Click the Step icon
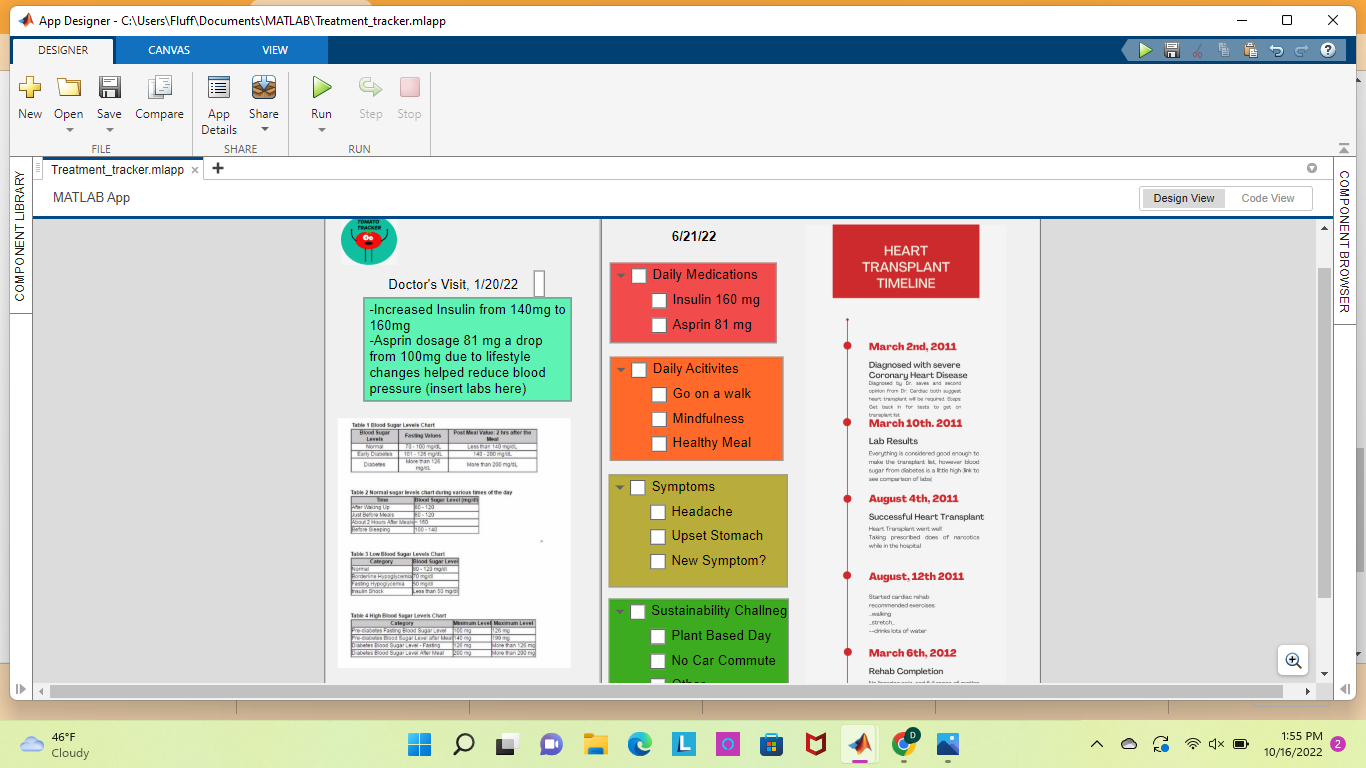The height and width of the screenshot is (768, 1366). [371, 87]
